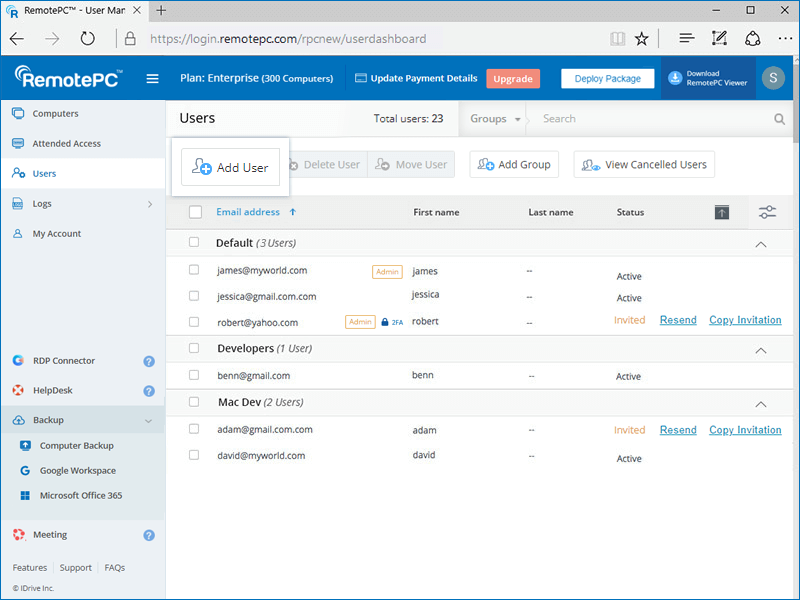Click the search magnifier icon
This screenshot has height=600, width=800.
pyautogui.click(x=779, y=119)
